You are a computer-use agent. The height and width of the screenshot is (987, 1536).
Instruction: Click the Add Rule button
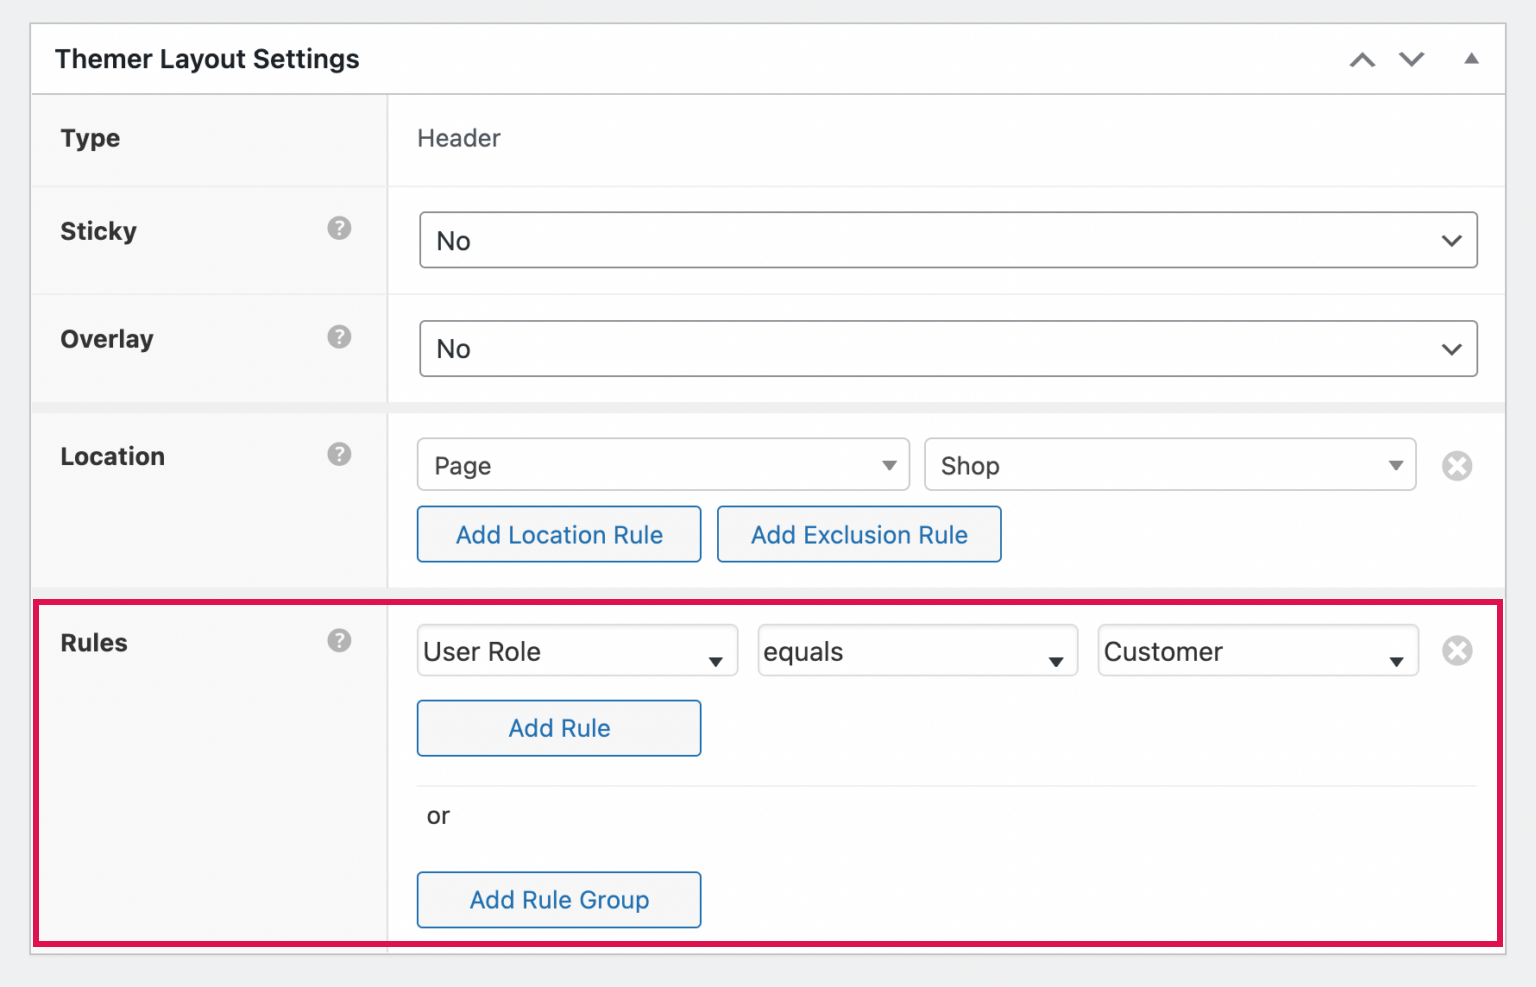[559, 729]
